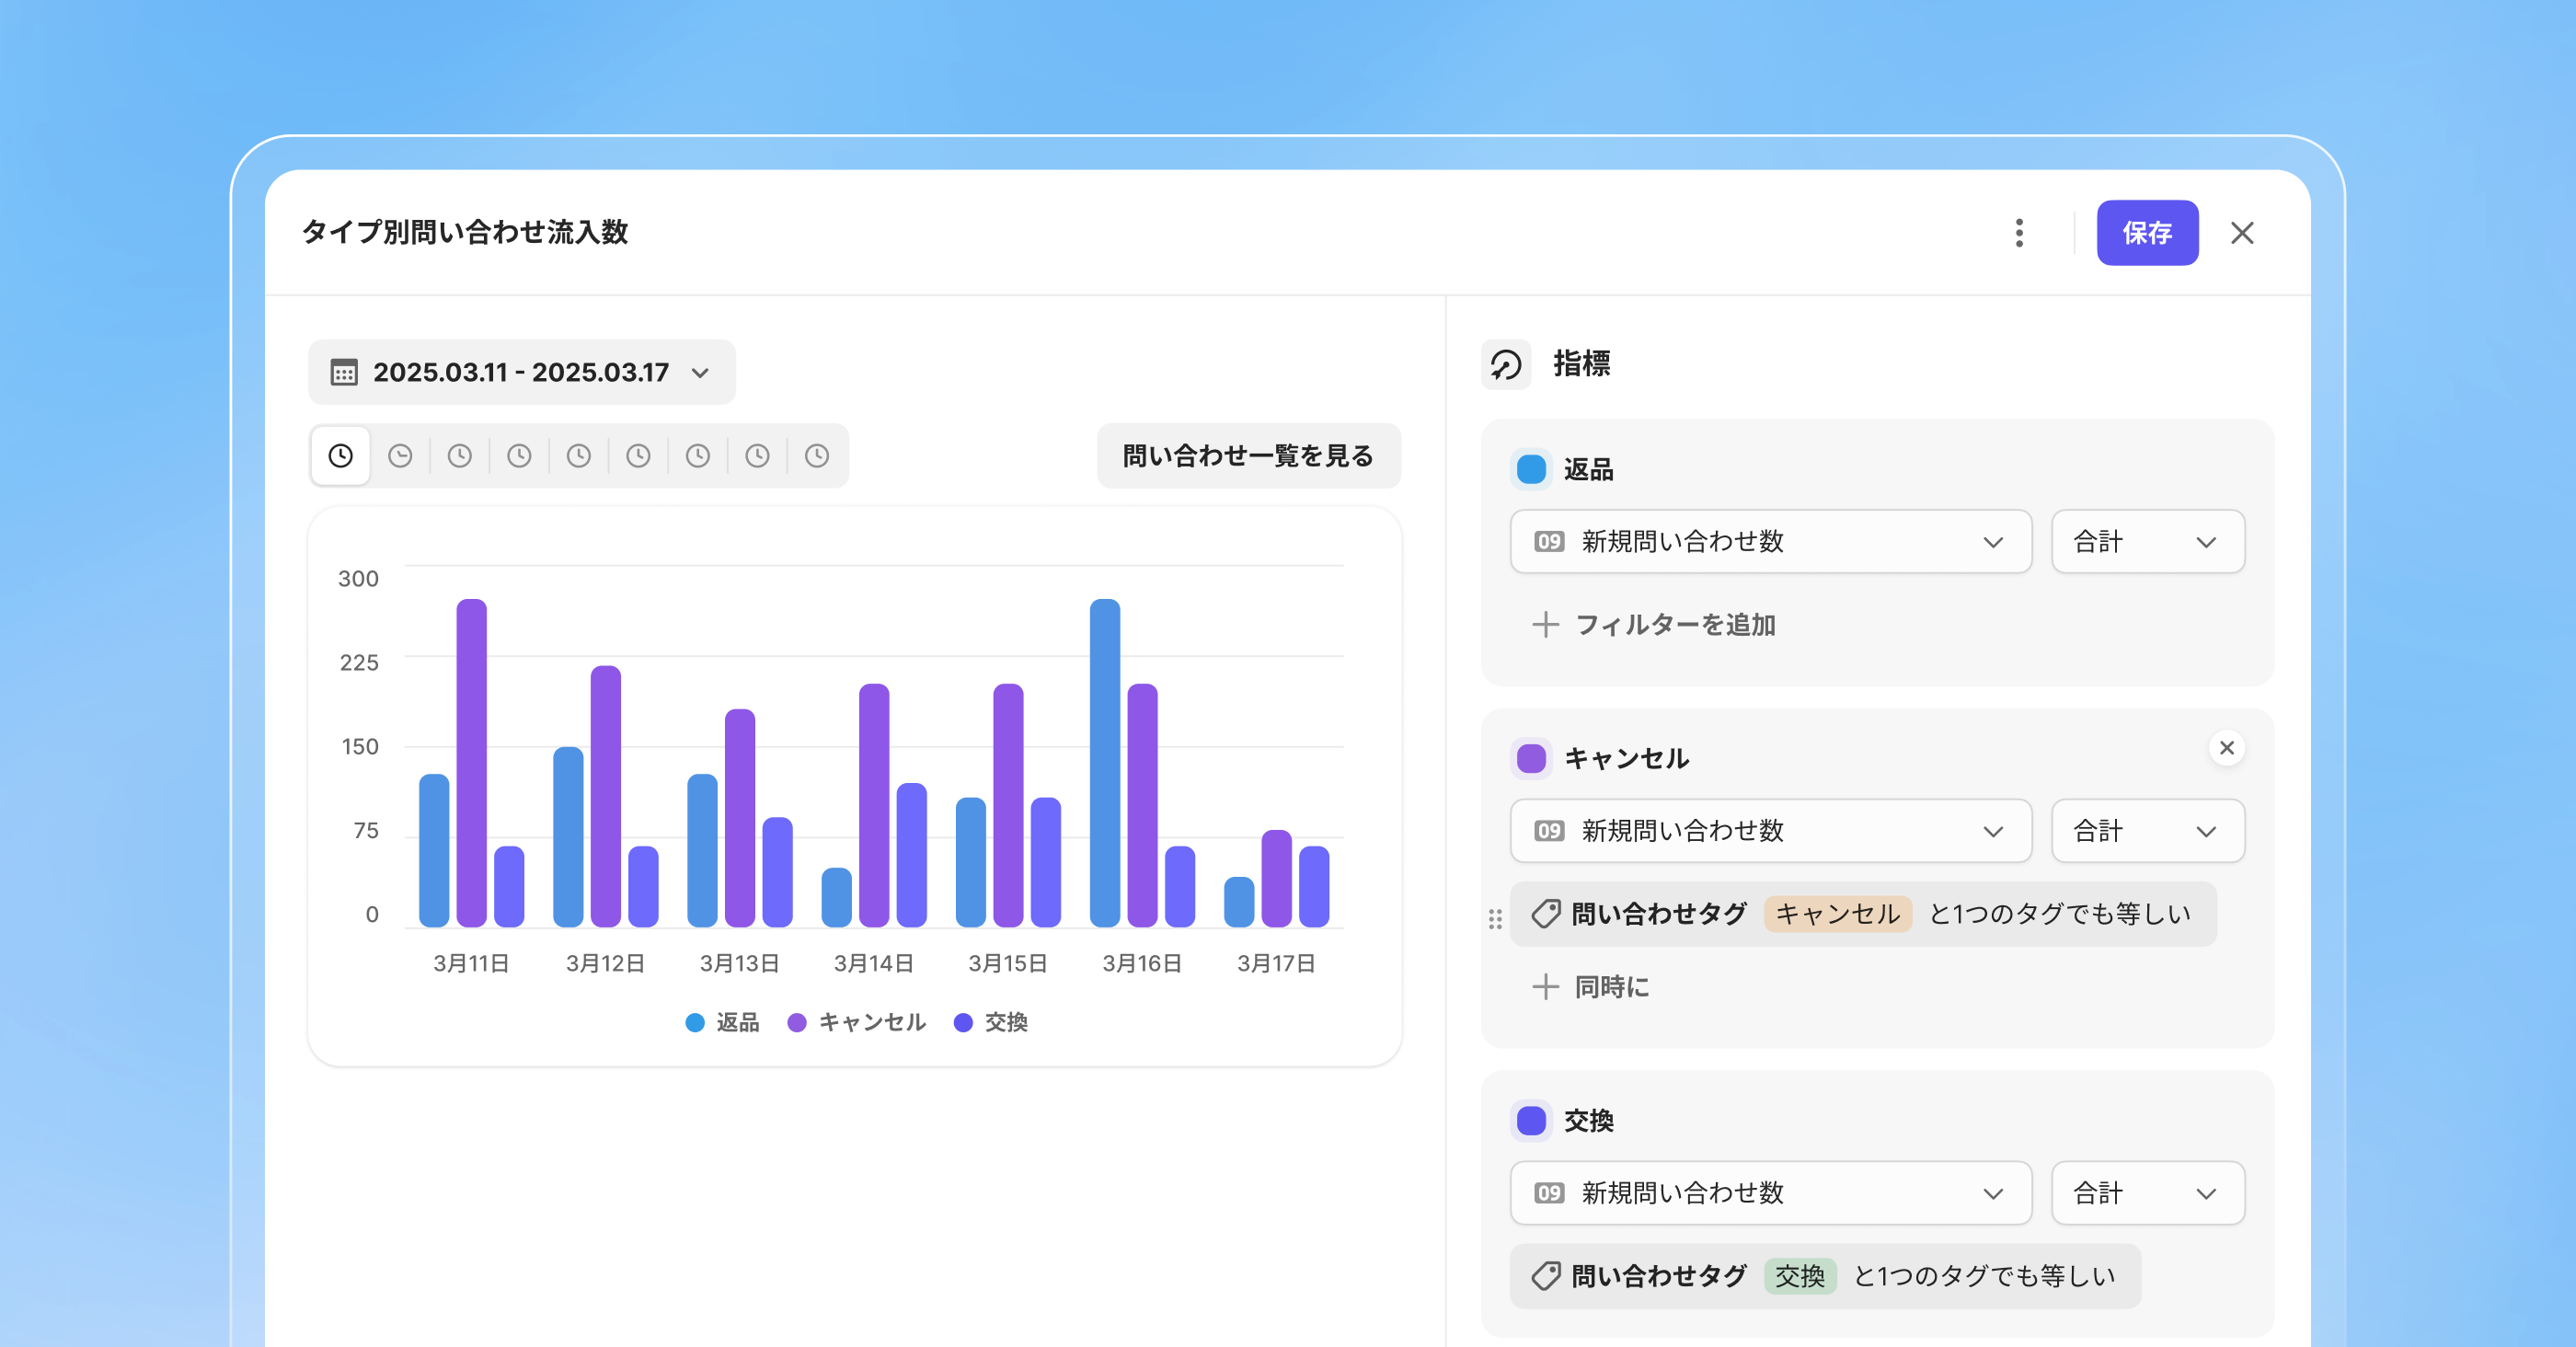
Task: Remove the キャンセル metric with X icon
Action: pyautogui.click(x=2226, y=748)
